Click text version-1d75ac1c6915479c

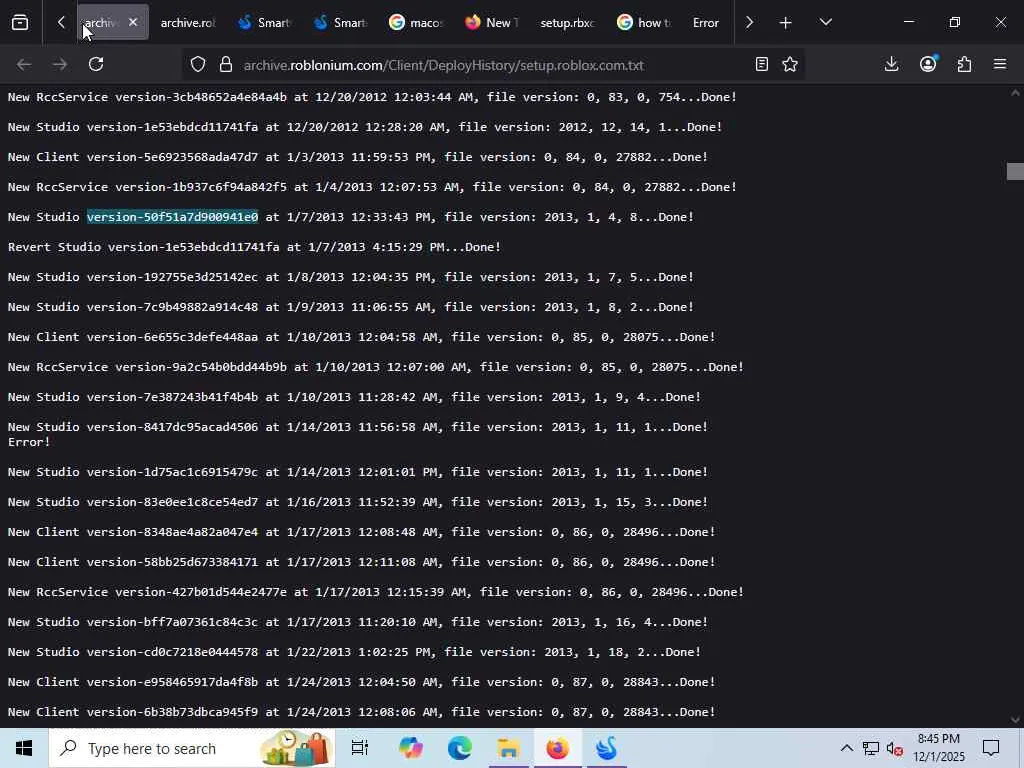pos(172,472)
